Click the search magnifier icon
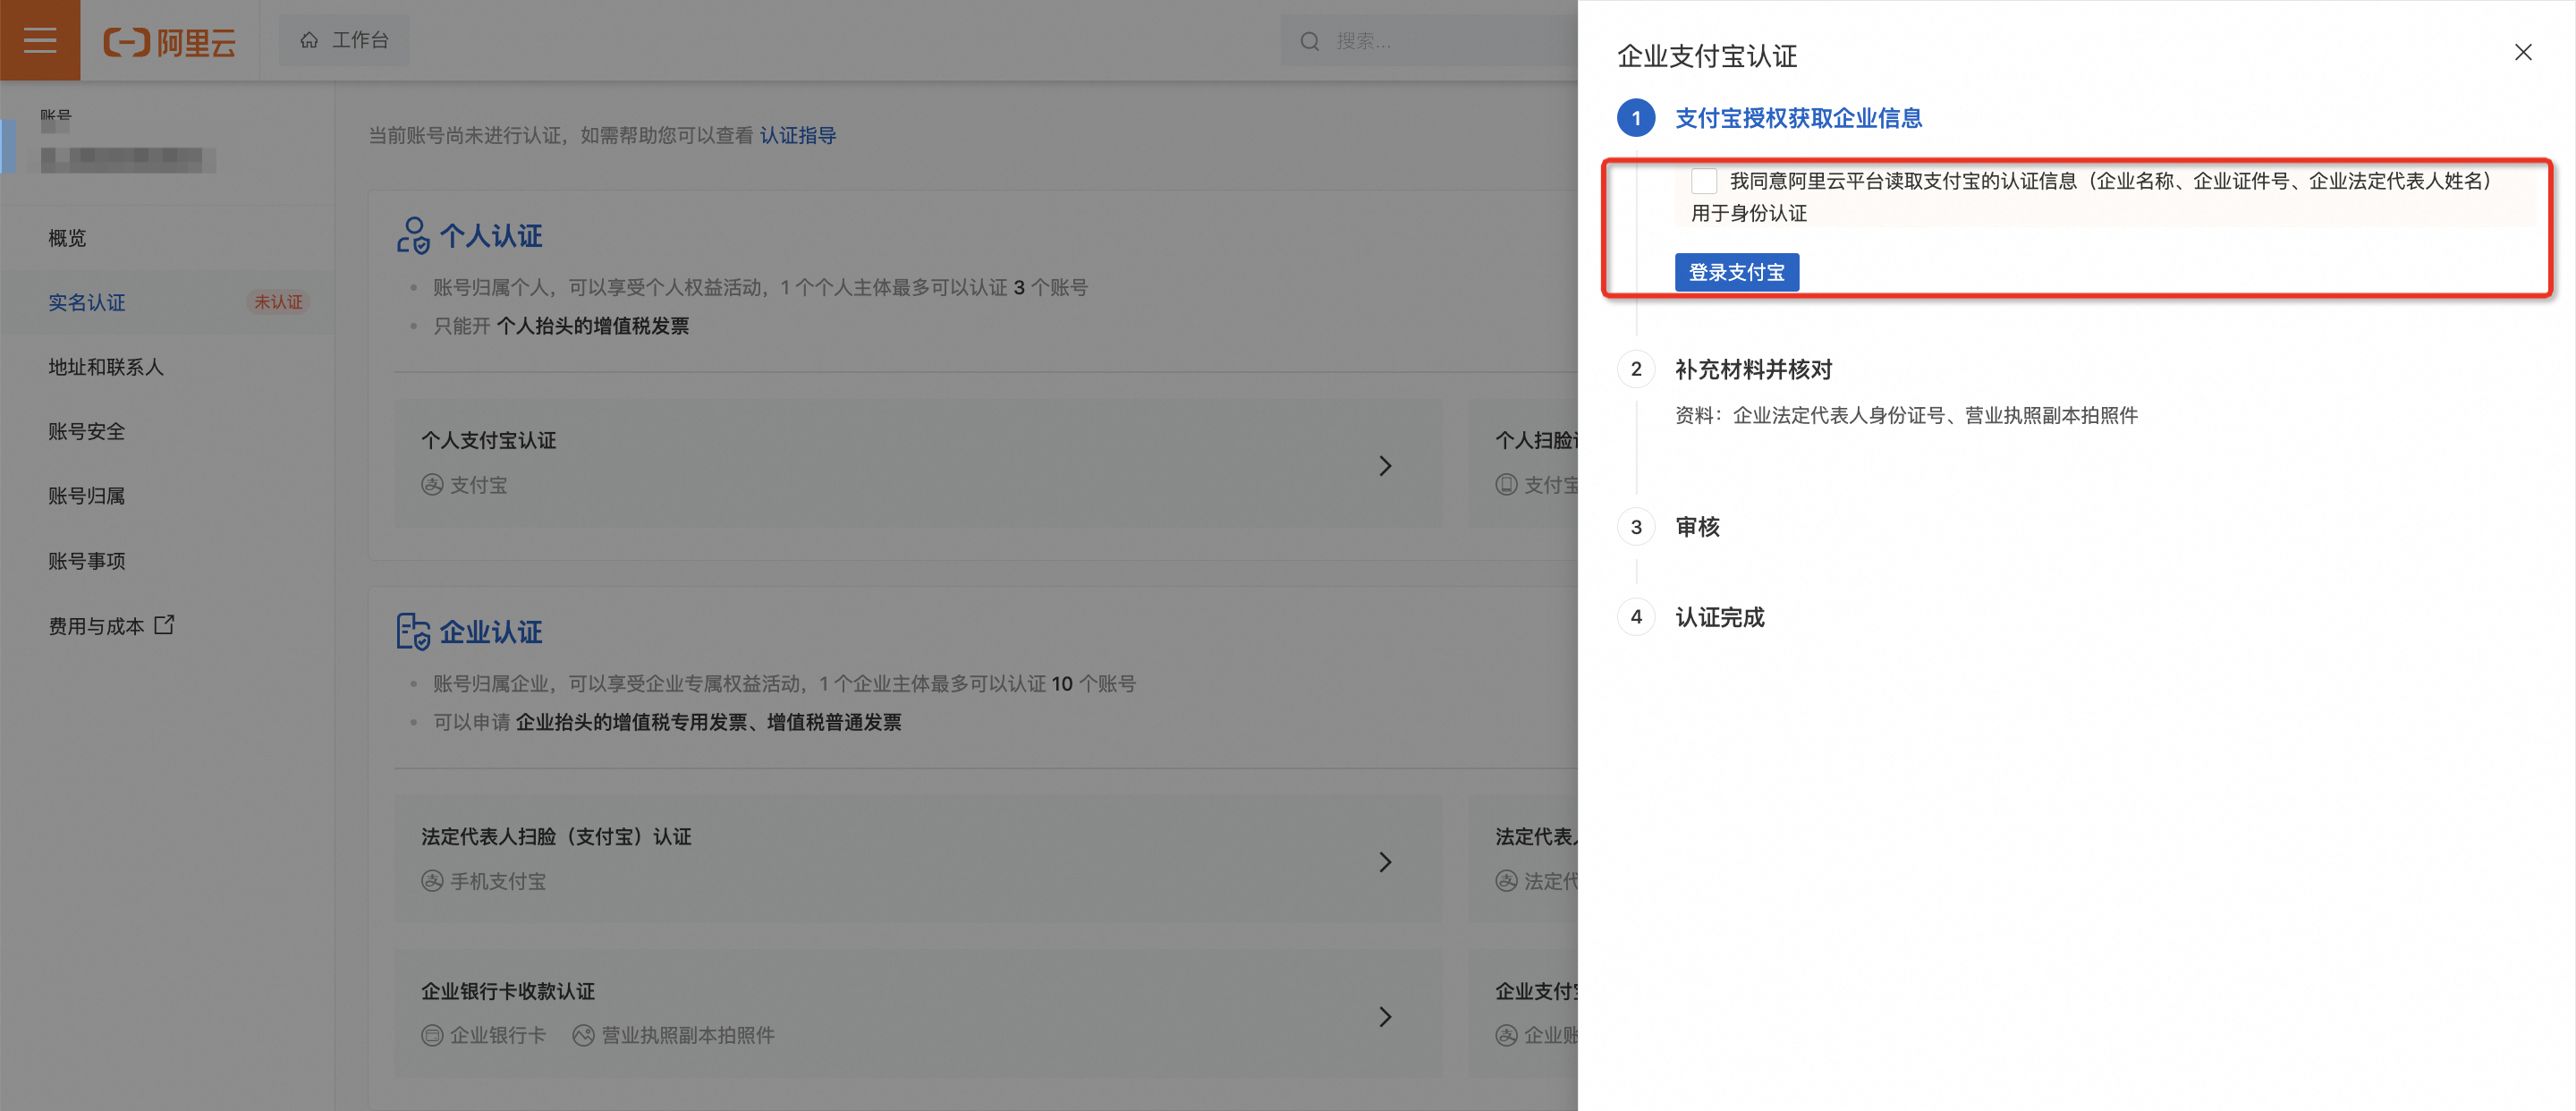2576x1111 pixels. [x=1309, y=41]
